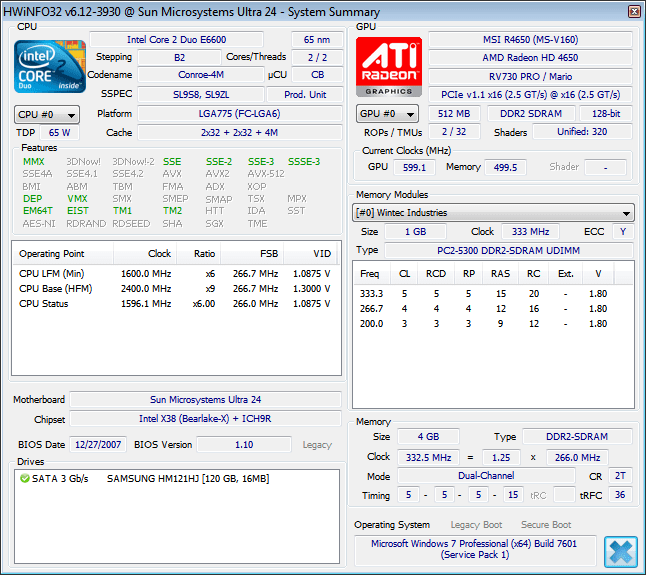The width and height of the screenshot is (646, 575).
Task: Click the MSI R4650 (MS-V160) field
Action: [x=530, y=40]
